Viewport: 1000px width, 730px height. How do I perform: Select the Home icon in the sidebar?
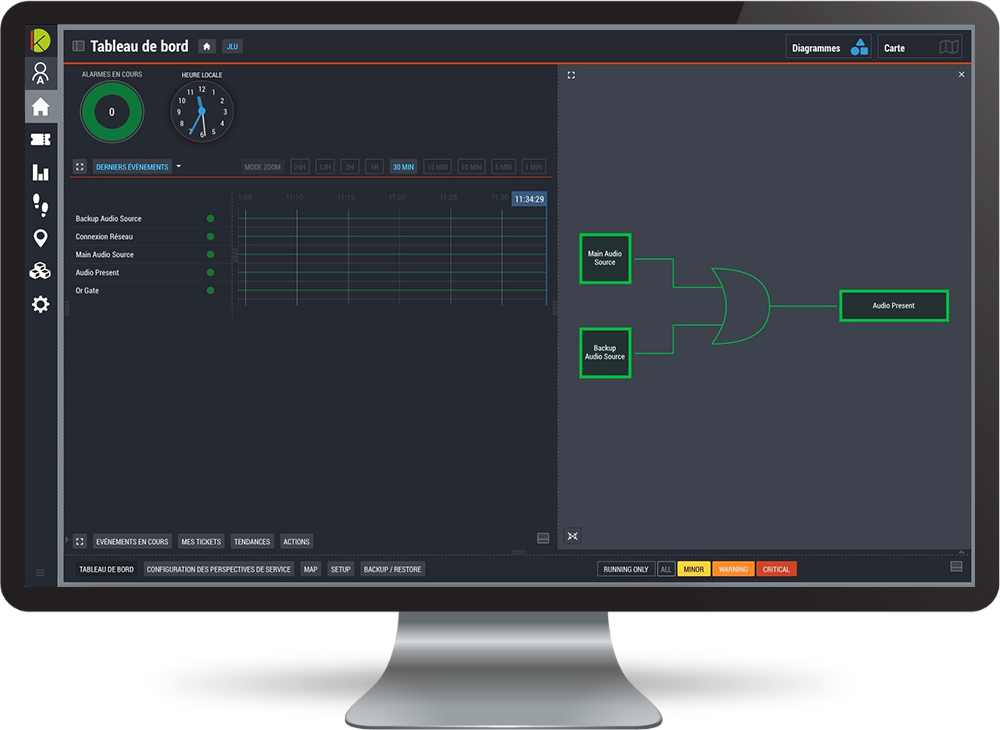(x=40, y=107)
